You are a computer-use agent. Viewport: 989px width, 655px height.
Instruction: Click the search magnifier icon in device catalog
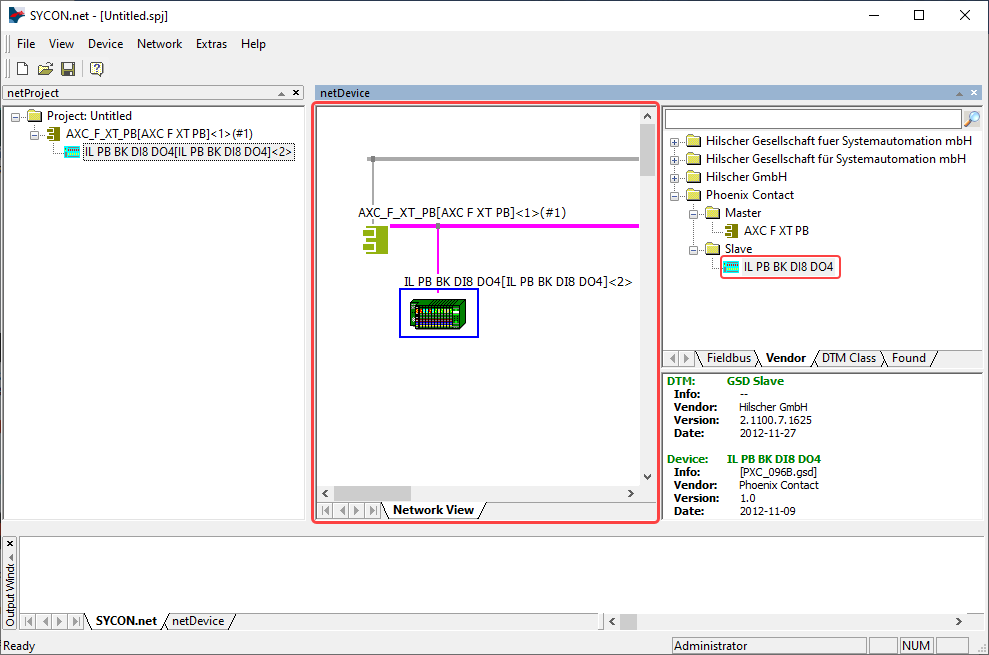[972, 118]
